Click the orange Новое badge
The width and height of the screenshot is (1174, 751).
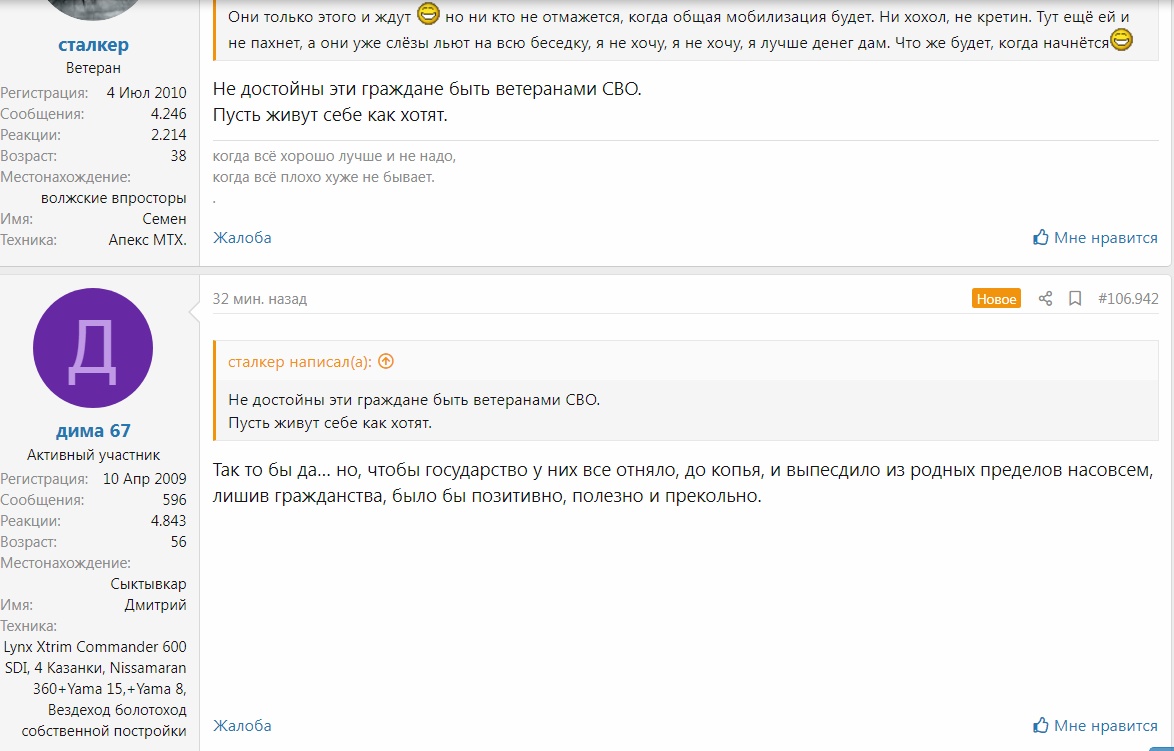997,299
